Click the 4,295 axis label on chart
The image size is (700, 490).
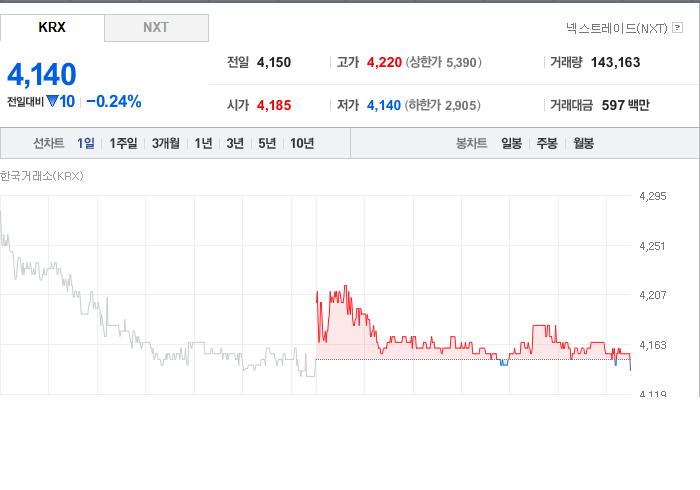click(653, 196)
